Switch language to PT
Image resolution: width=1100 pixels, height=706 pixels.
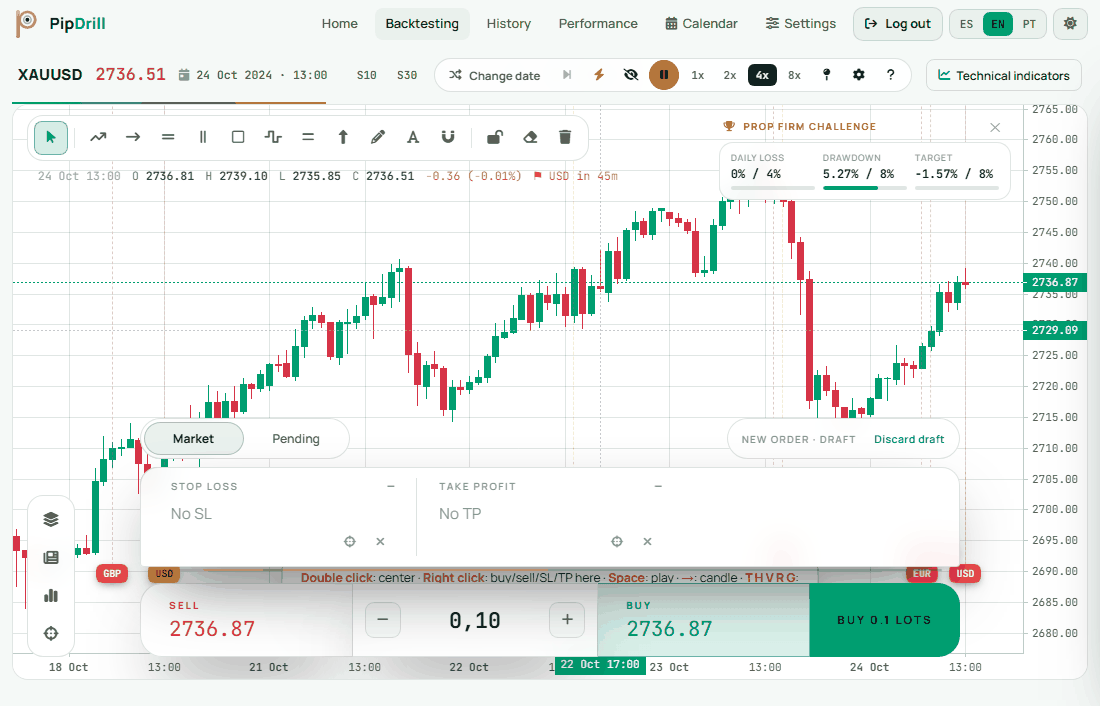(1029, 24)
